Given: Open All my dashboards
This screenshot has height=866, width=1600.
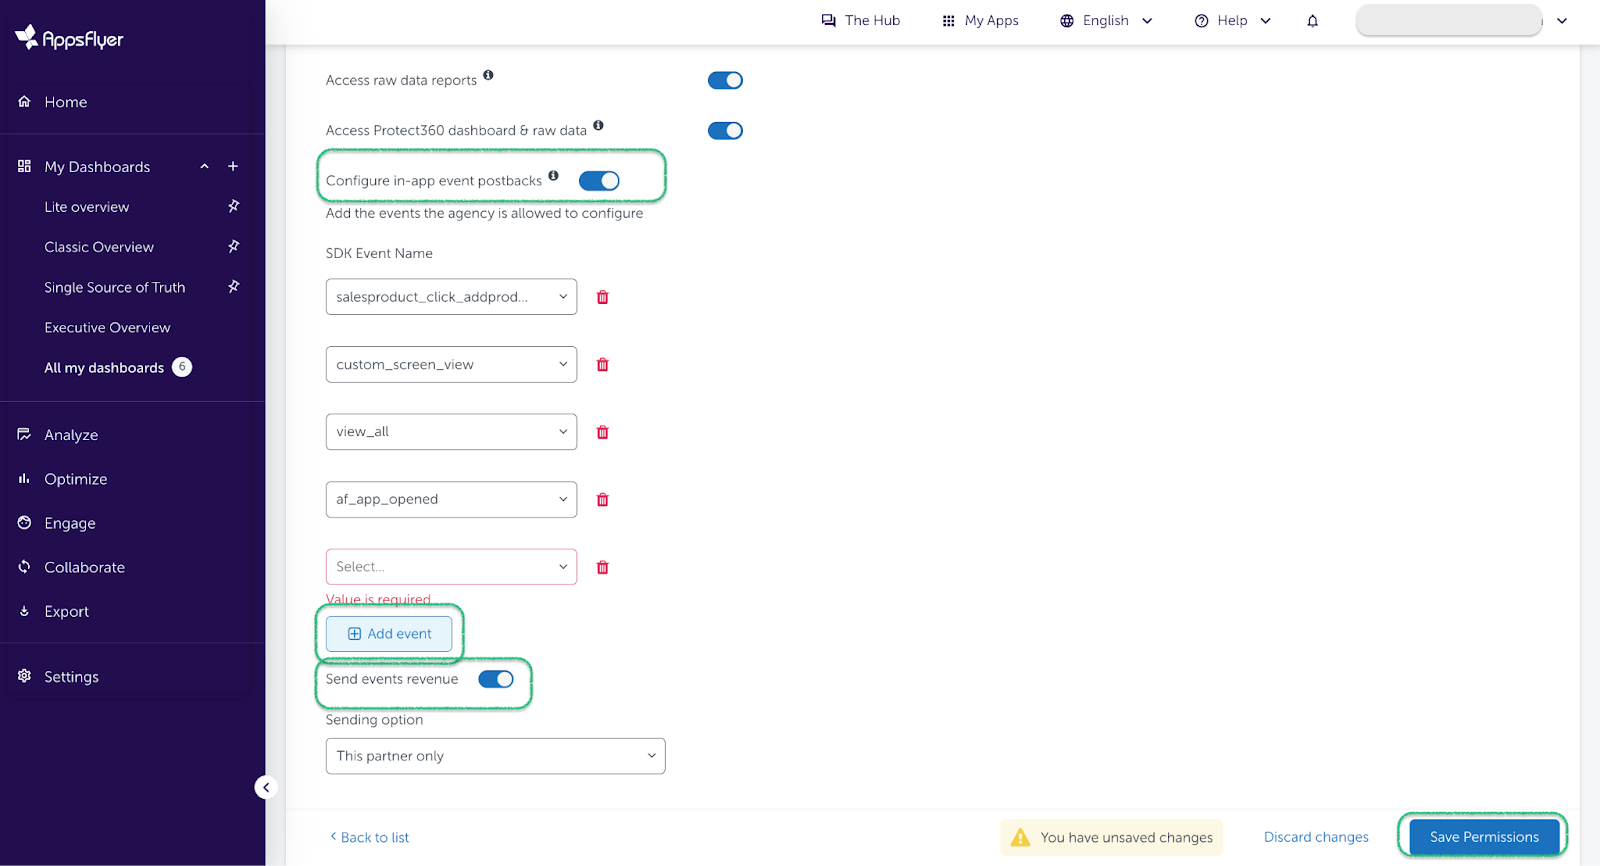Looking at the screenshot, I should [104, 367].
